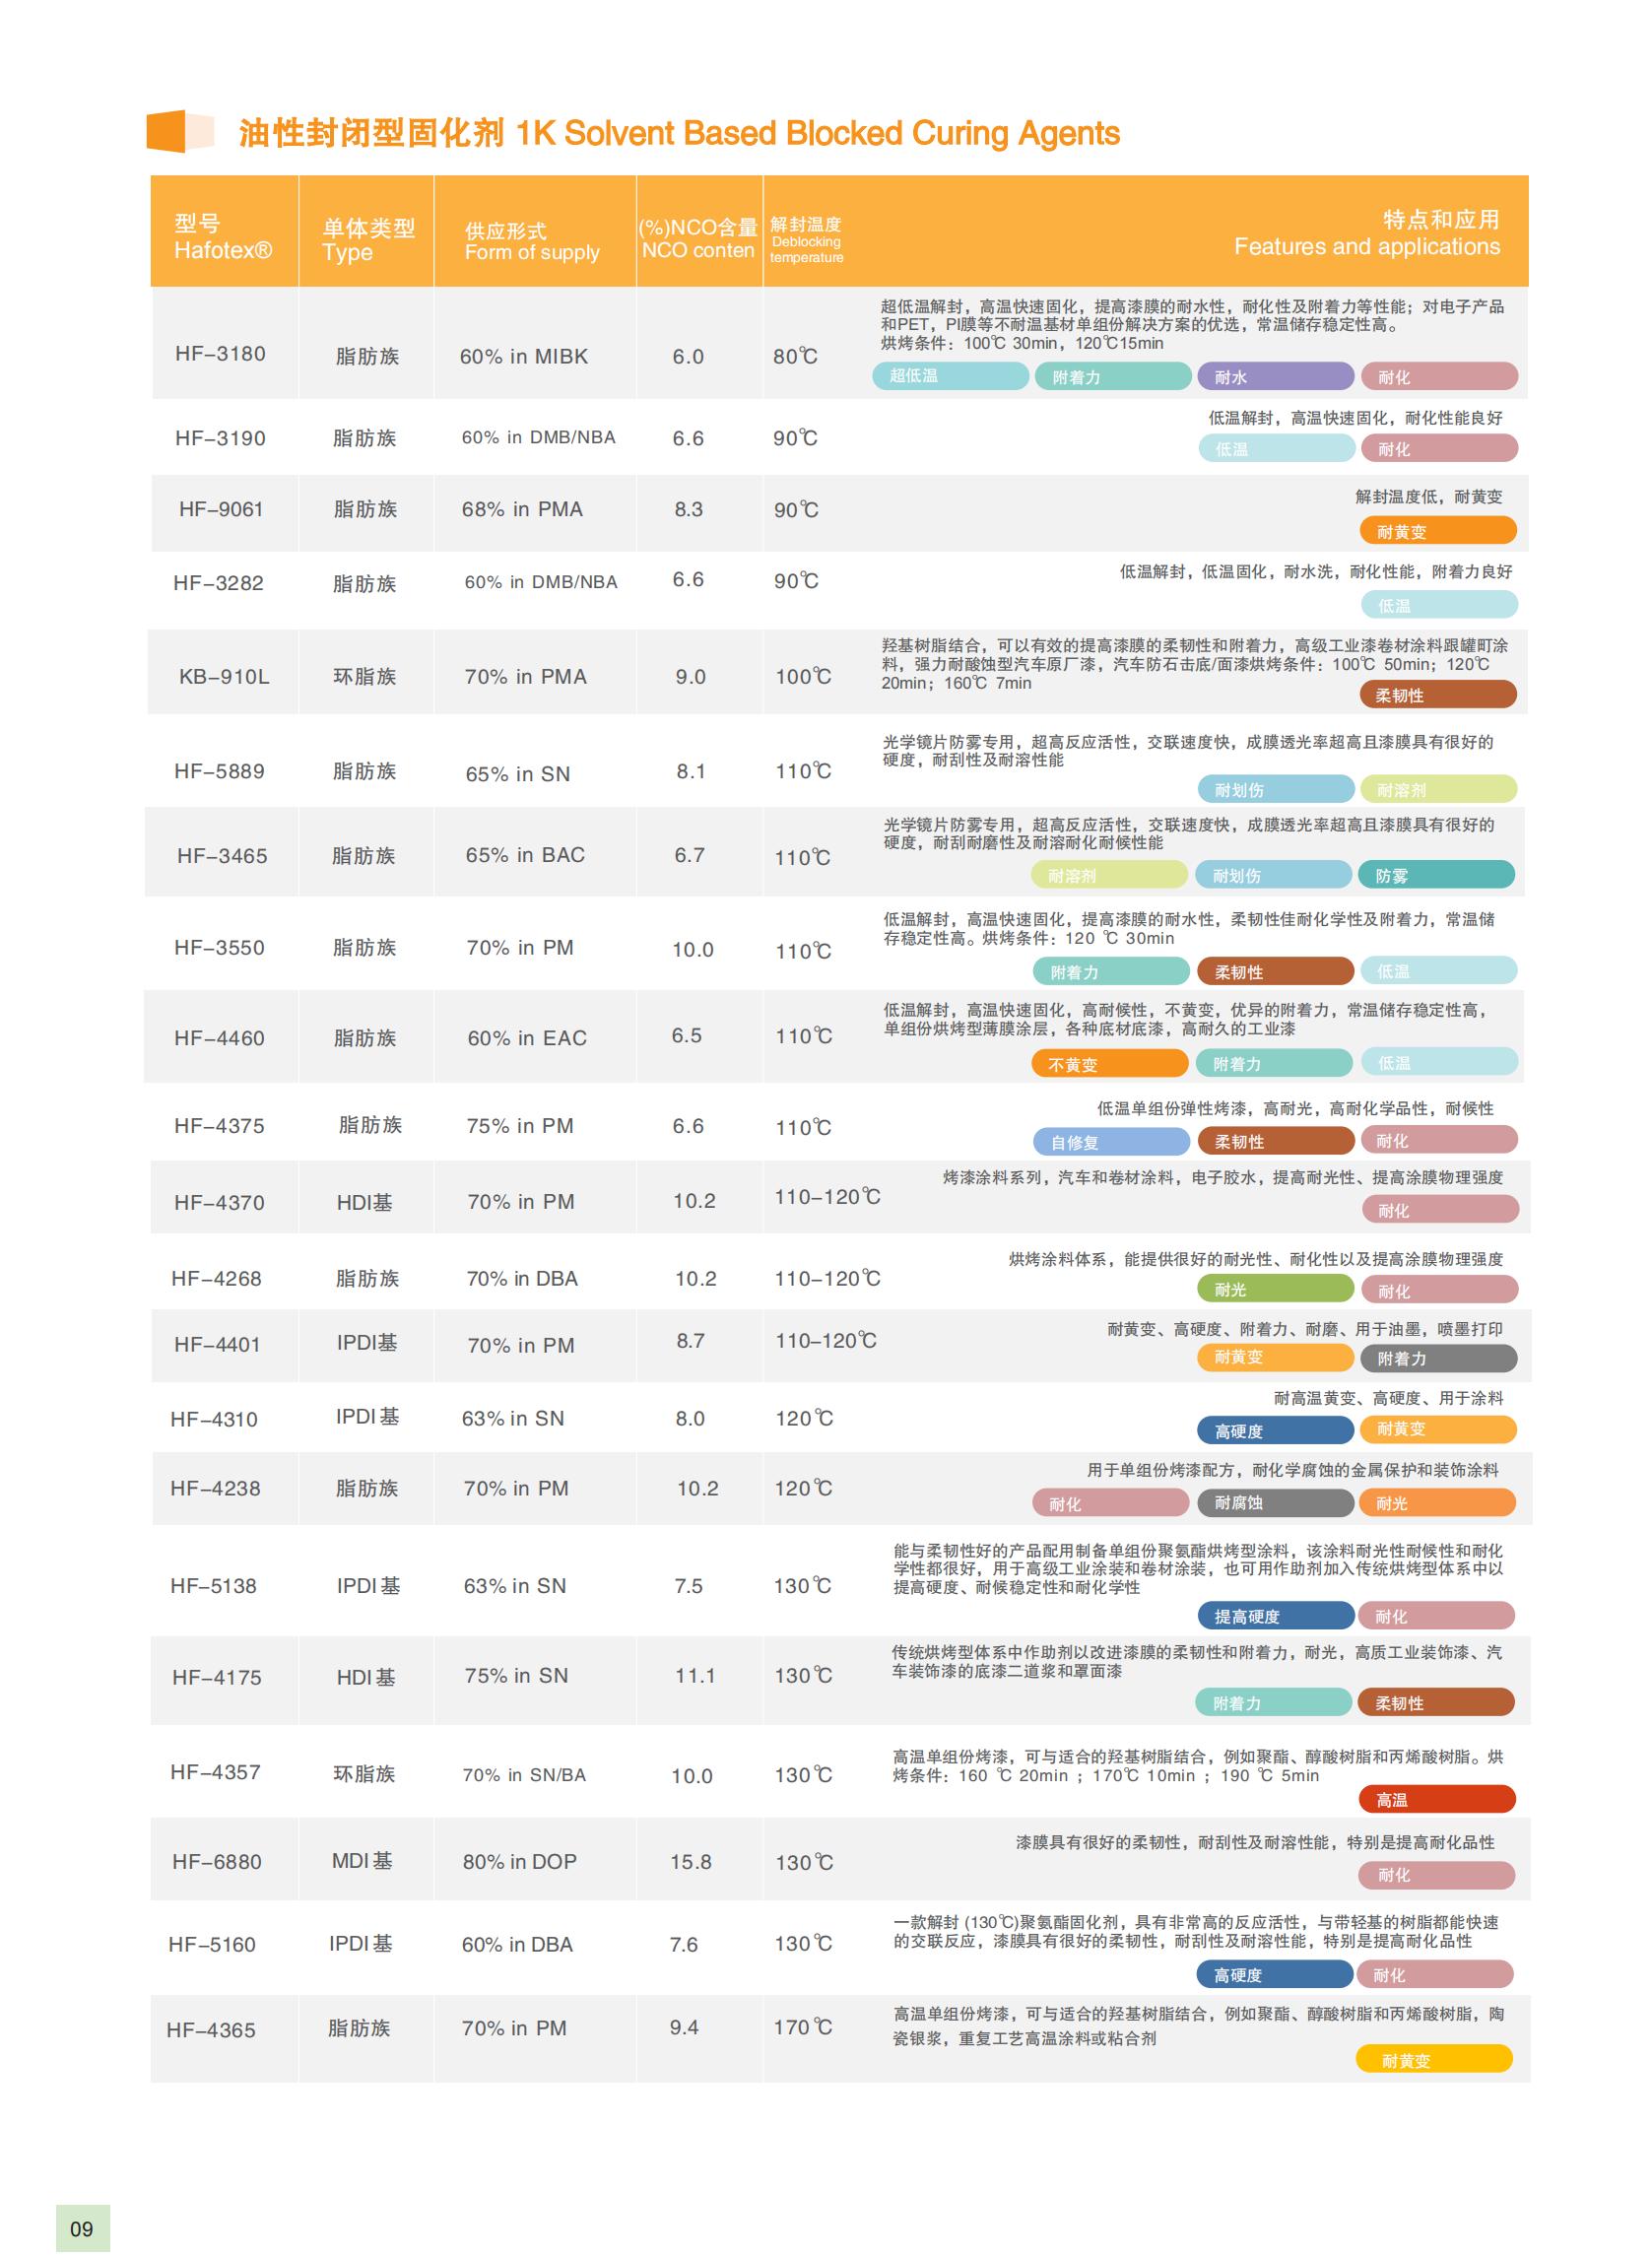This screenshot has height=2257, width=1652.
Task: Click the MDI基 type cell
Action: [x=363, y=1860]
